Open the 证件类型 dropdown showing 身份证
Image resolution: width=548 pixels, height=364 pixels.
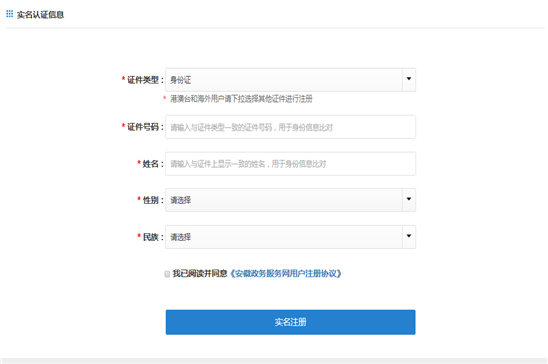click(290, 80)
